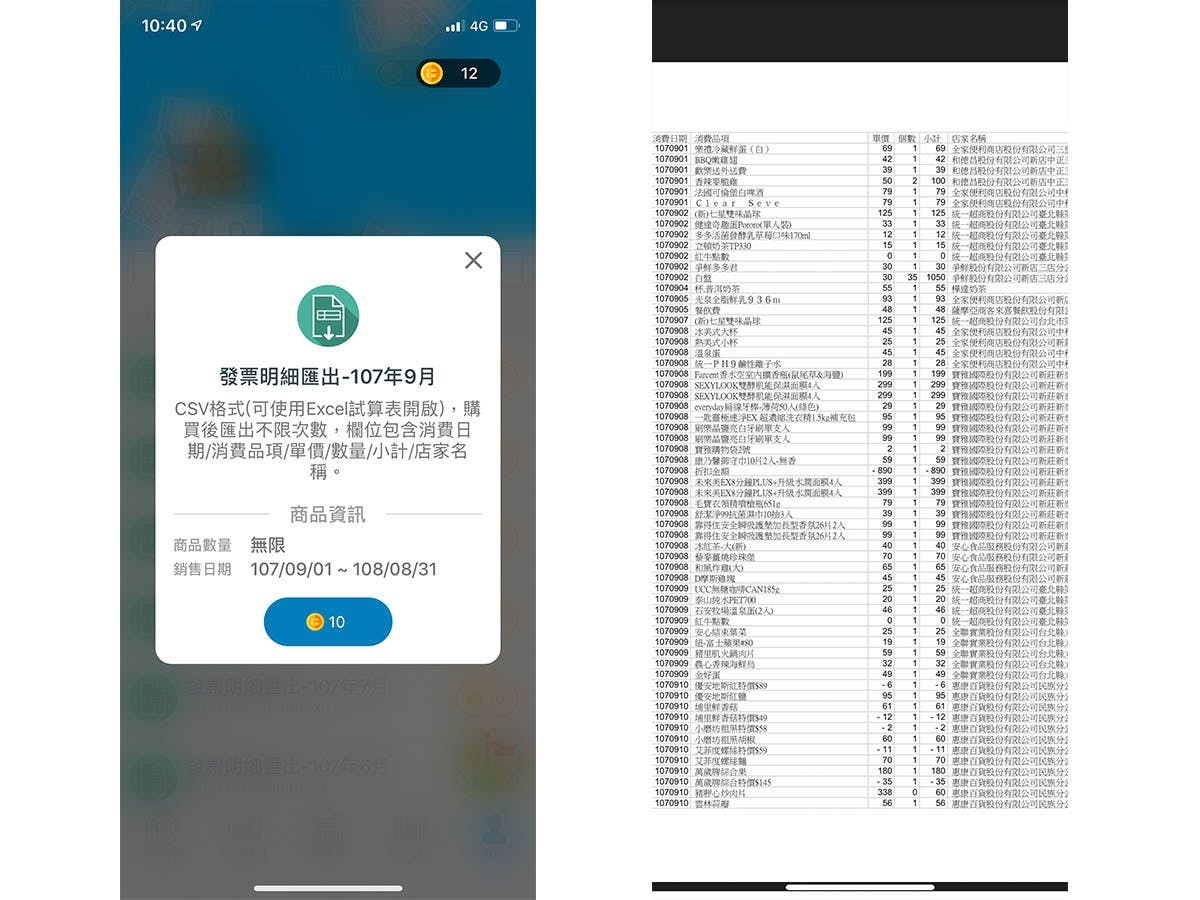The image size is (1200, 900).
Task: Select the 338 unit price in 豬胛心炒肉片 row
Action: pos(885,792)
